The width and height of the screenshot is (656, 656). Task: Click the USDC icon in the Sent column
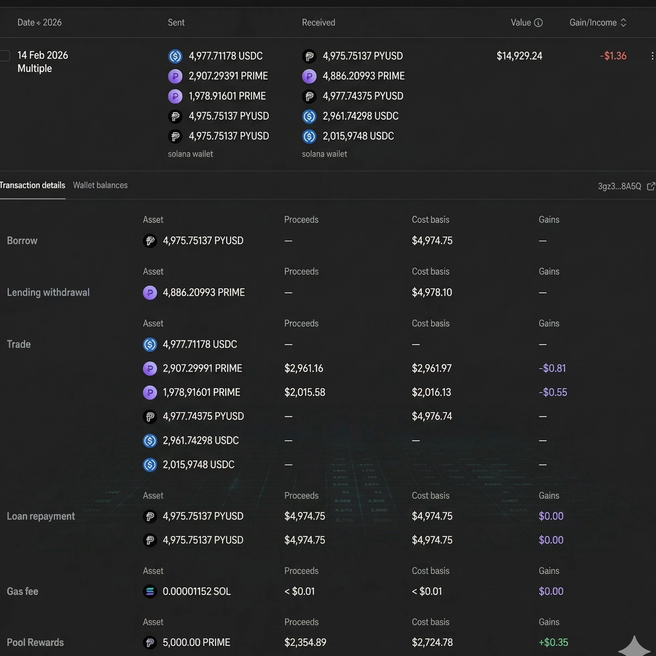pyautogui.click(x=175, y=56)
